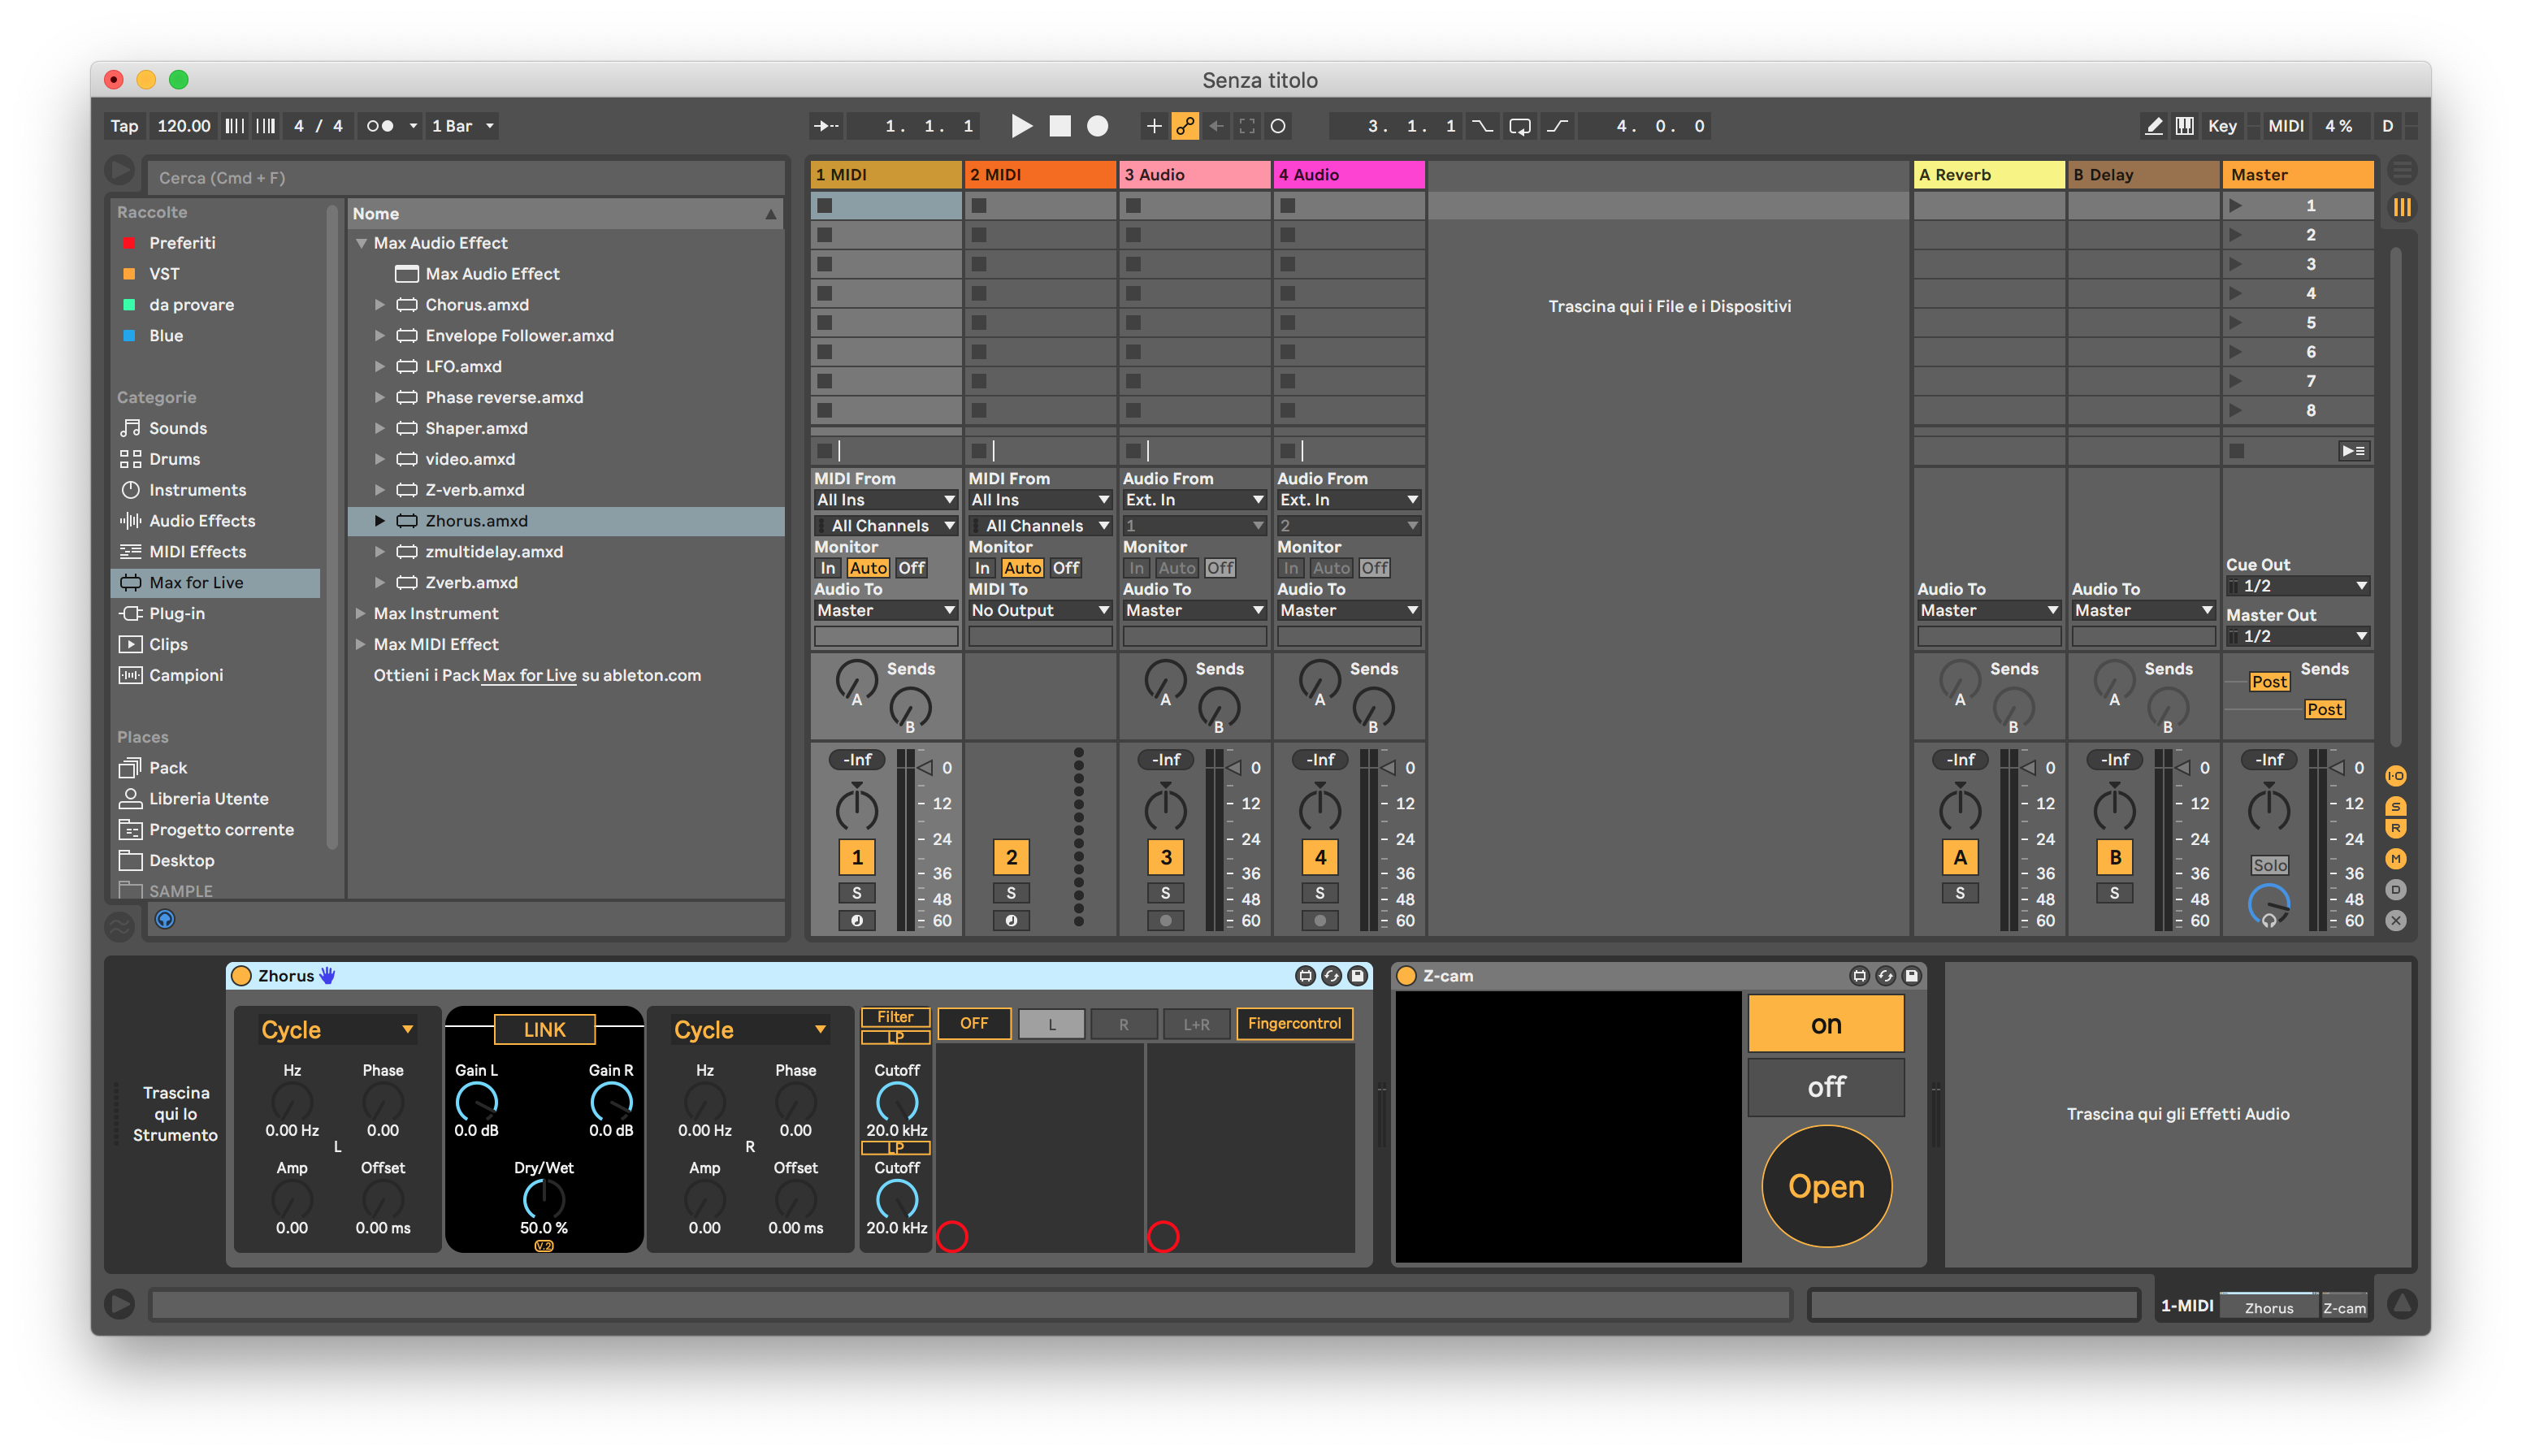This screenshot has height=1456, width=2522.
Task: Open the left Cycle waveform dropdown
Action: pyautogui.click(x=337, y=1030)
